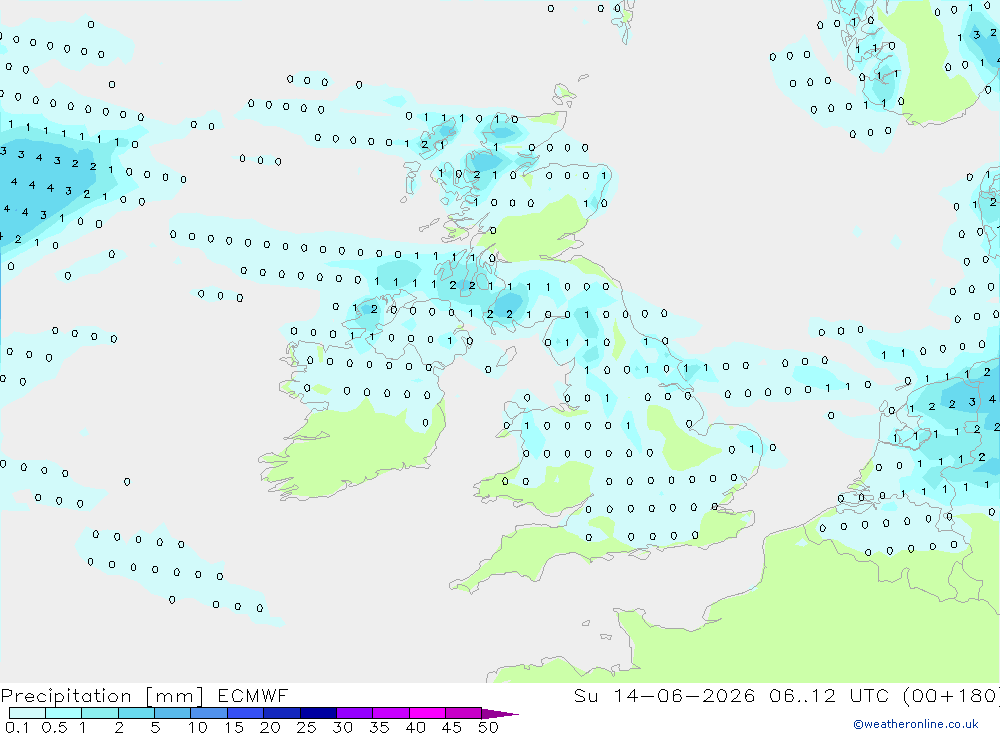The height and width of the screenshot is (733, 1000).
Task: Select the 40–45 mm legend color swatch
Action: tap(427, 713)
